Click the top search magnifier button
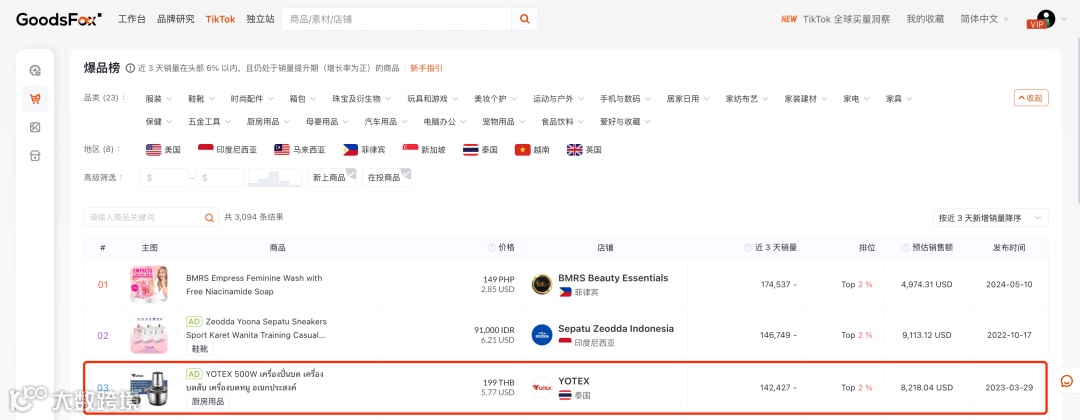1080x420 pixels. 525,19
